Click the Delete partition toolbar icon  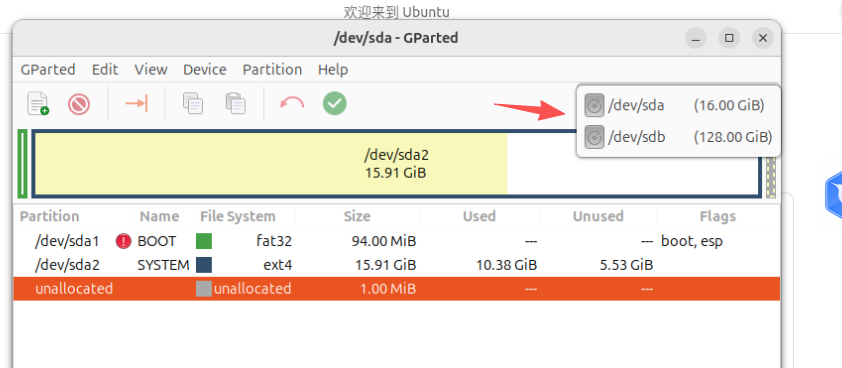click(79, 104)
